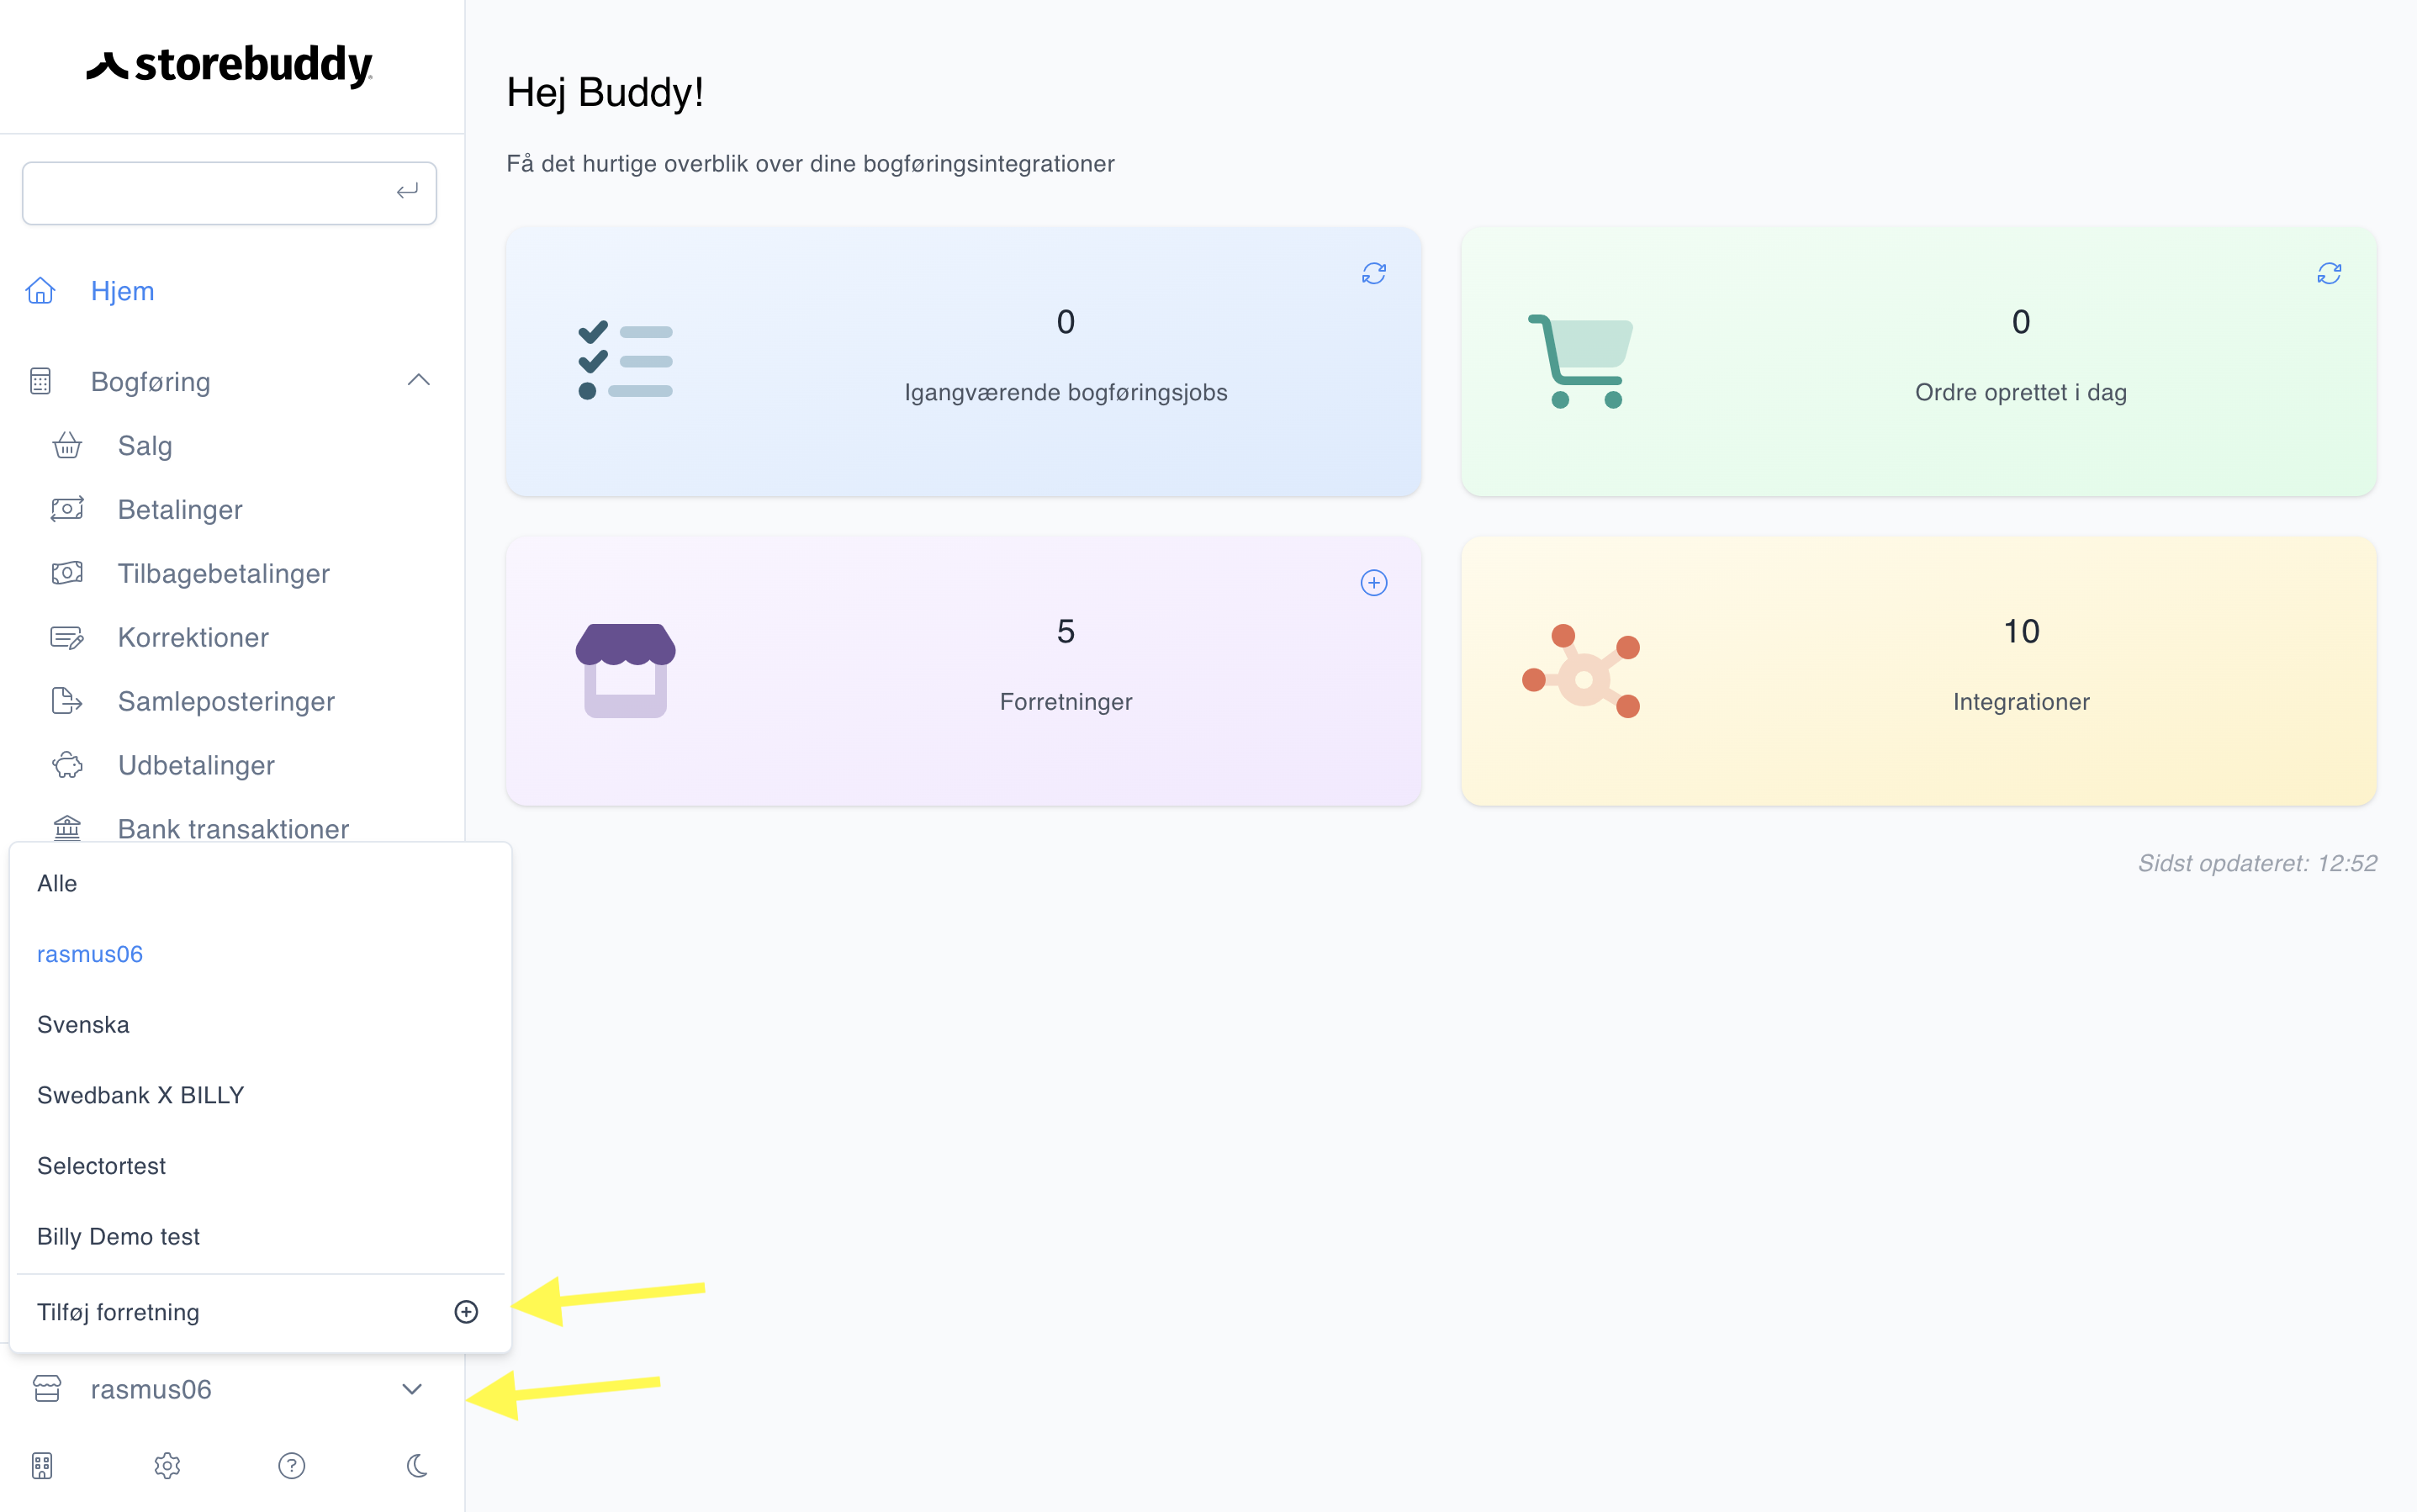The width and height of the screenshot is (2417, 1512).
Task: Click the plus icon beside Tilføj forretning
Action: (x=466, y=1311)
